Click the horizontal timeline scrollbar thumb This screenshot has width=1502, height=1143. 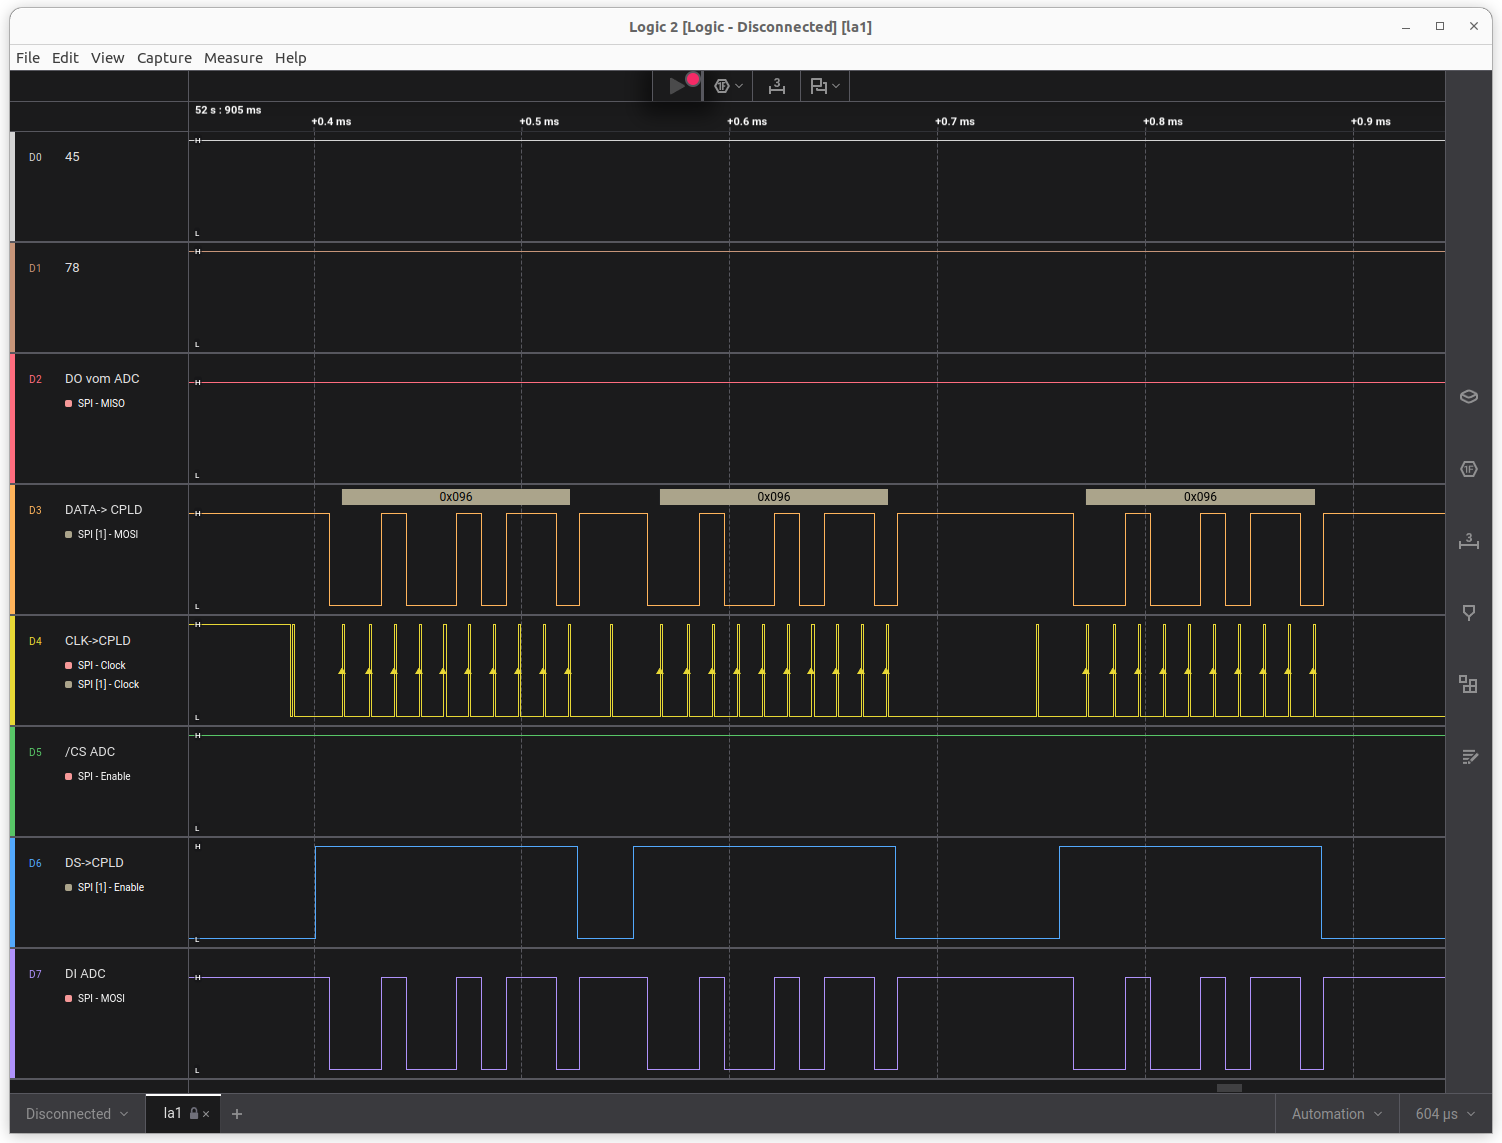click(1229, 1088)
